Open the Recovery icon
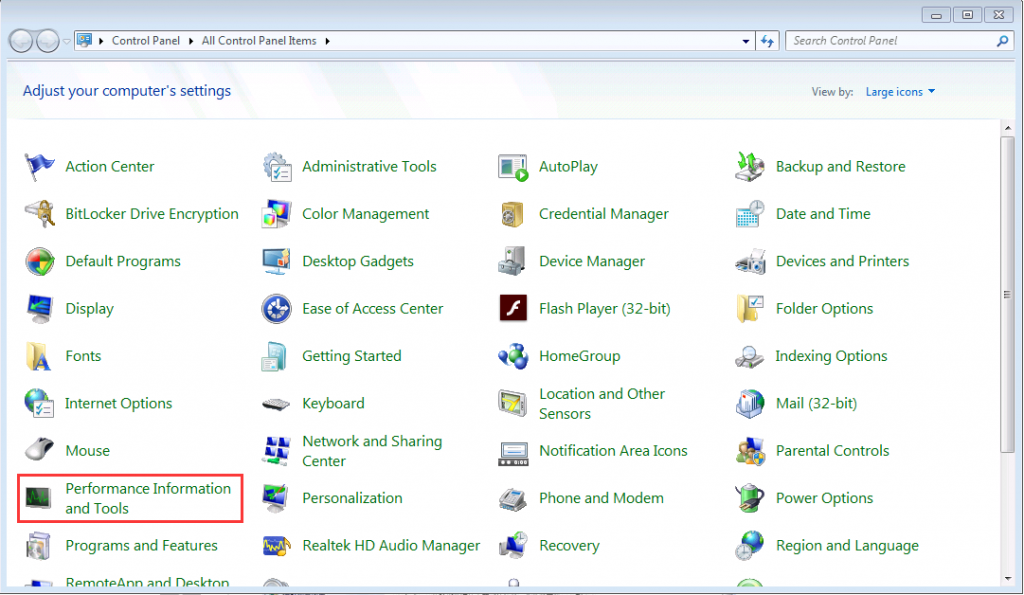The width and height of the screenshot is (1024, 595). [x=513, y=545]
